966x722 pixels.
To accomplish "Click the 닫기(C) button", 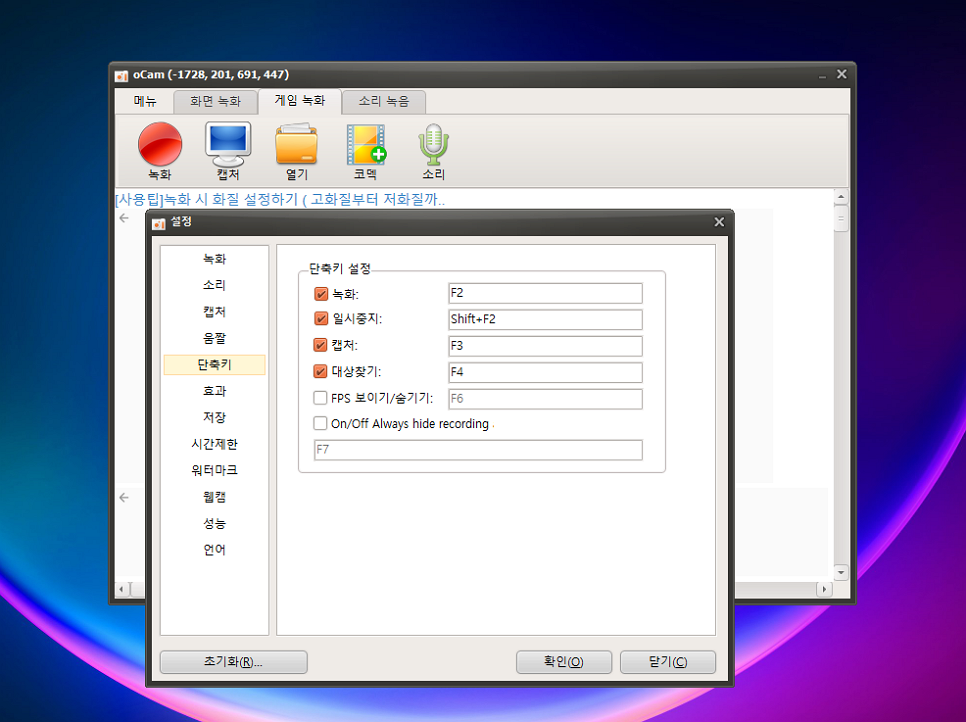I will [668, 662].
